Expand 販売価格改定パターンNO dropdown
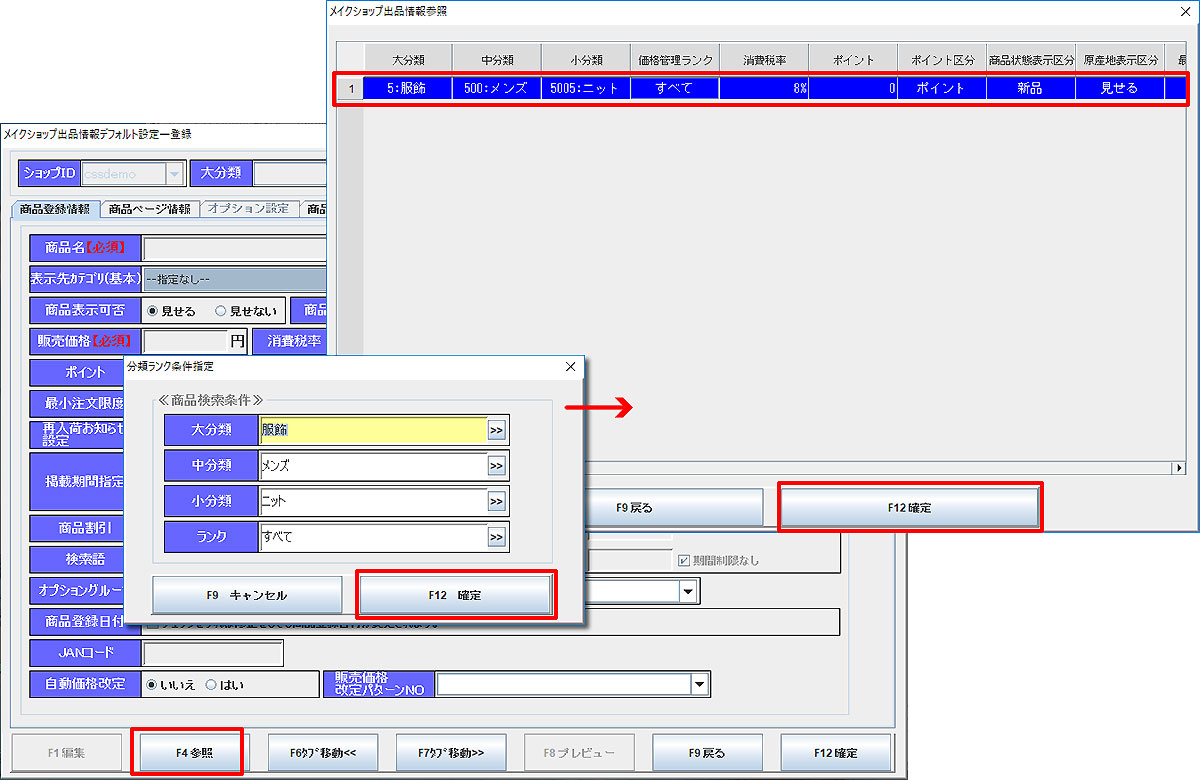This screenshot has width=1200, height=780. tap(700, 684)
